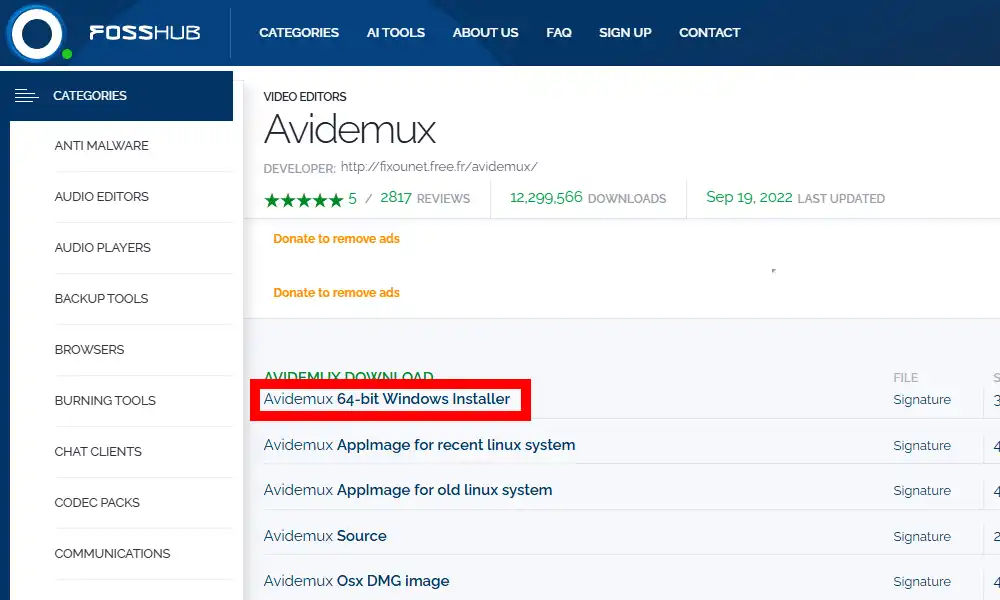1000x600 pixels.
Task: Open the developer URL fixounet.free.fr/avidemux
Action: pyautogui.click(x=439, y=166)
